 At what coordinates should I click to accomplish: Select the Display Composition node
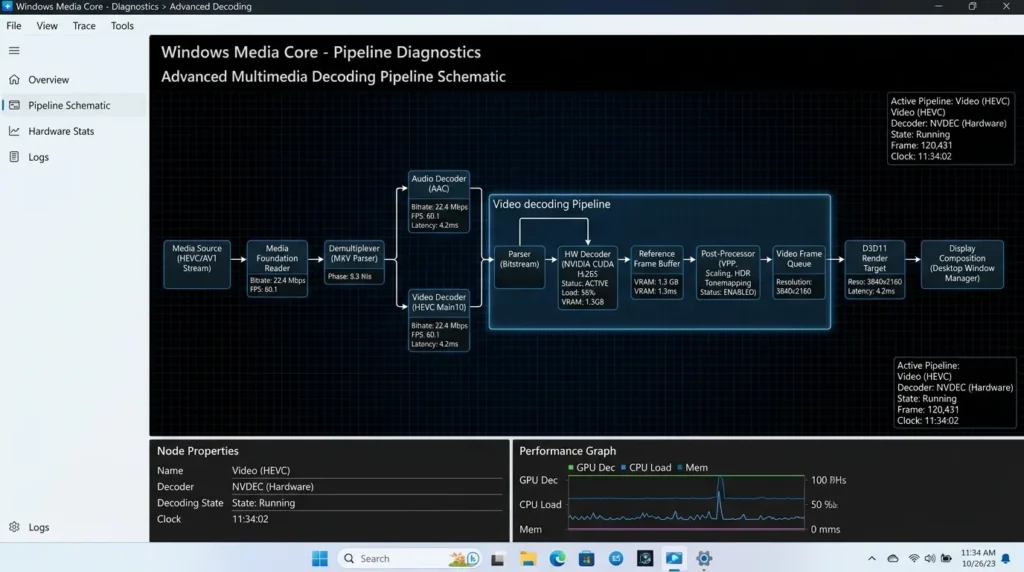point(962,264)
